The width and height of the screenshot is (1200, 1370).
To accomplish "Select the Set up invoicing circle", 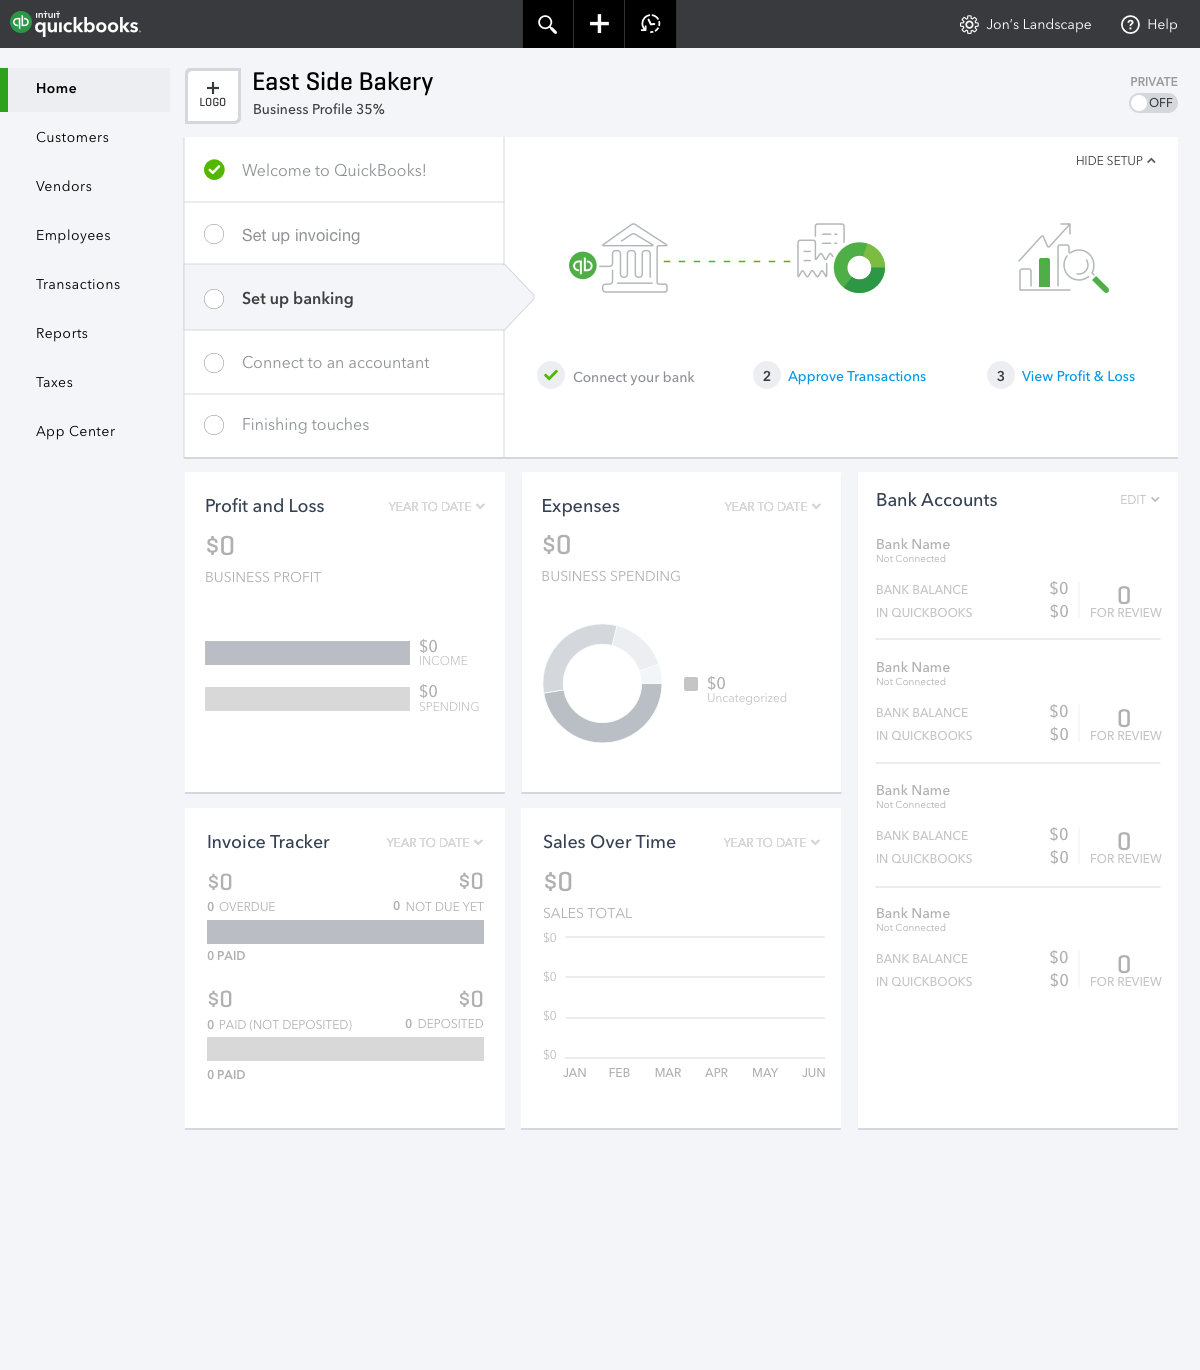I will click(x=214, y=234).
